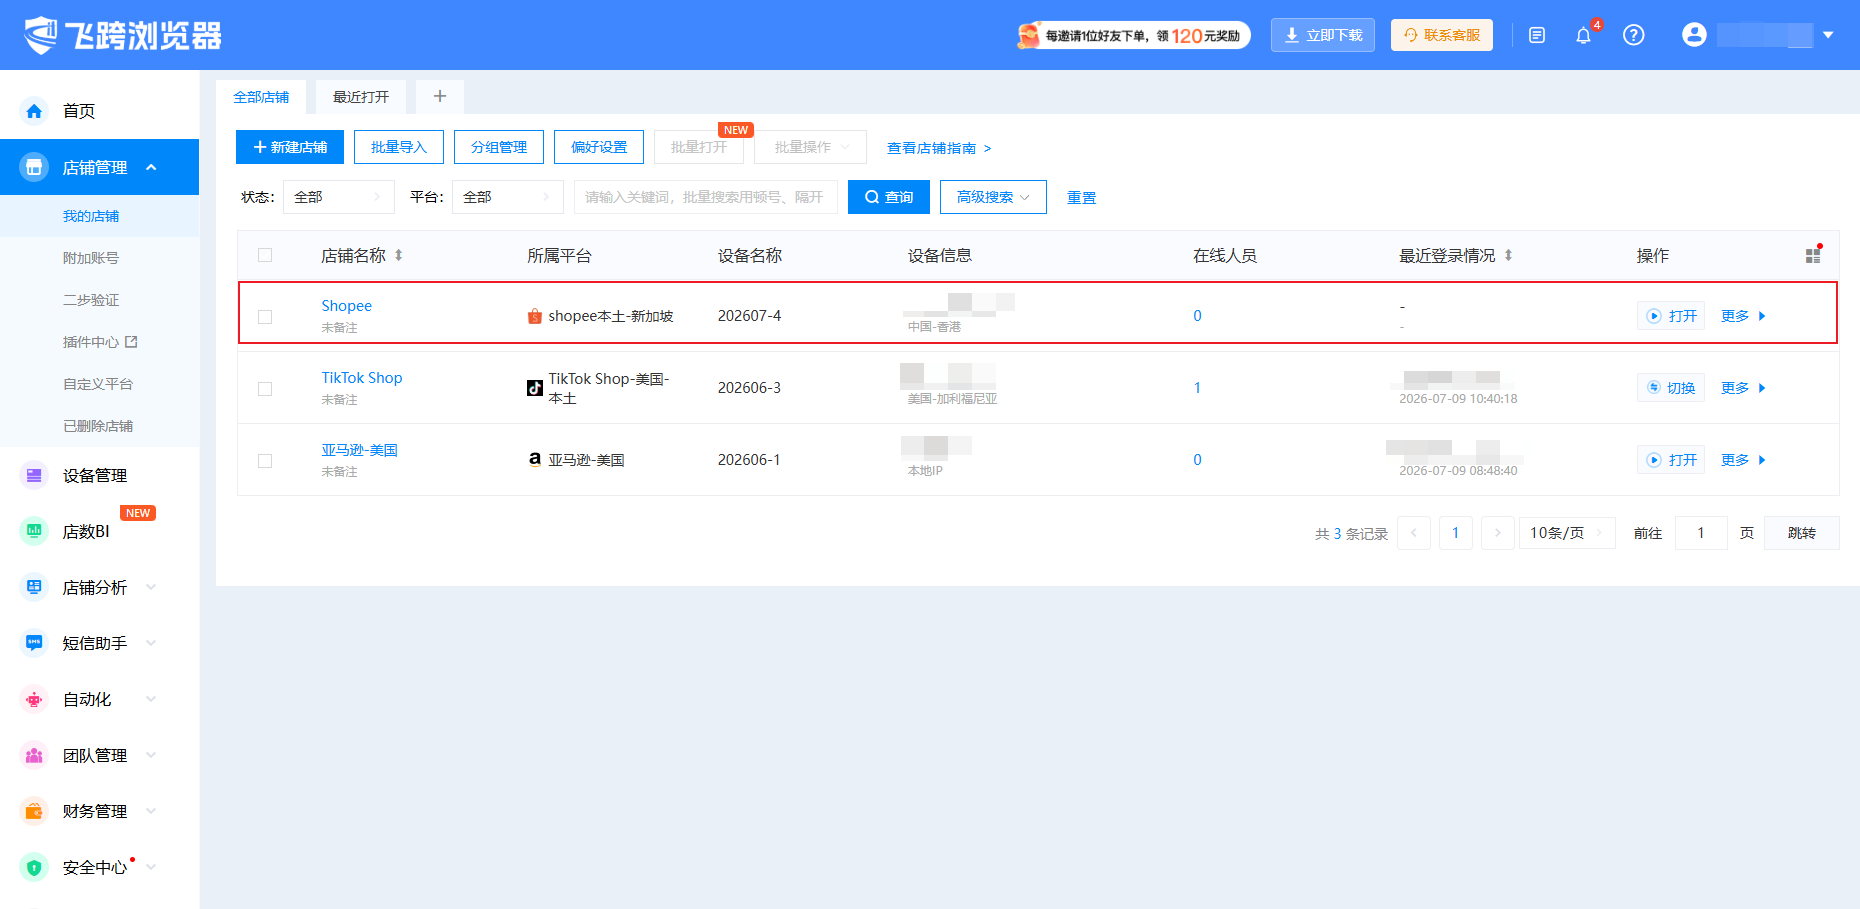Click the 立即下载 download button
Image resolution: width=1860 pixels, height=909 pixels.
point(1323,35)
